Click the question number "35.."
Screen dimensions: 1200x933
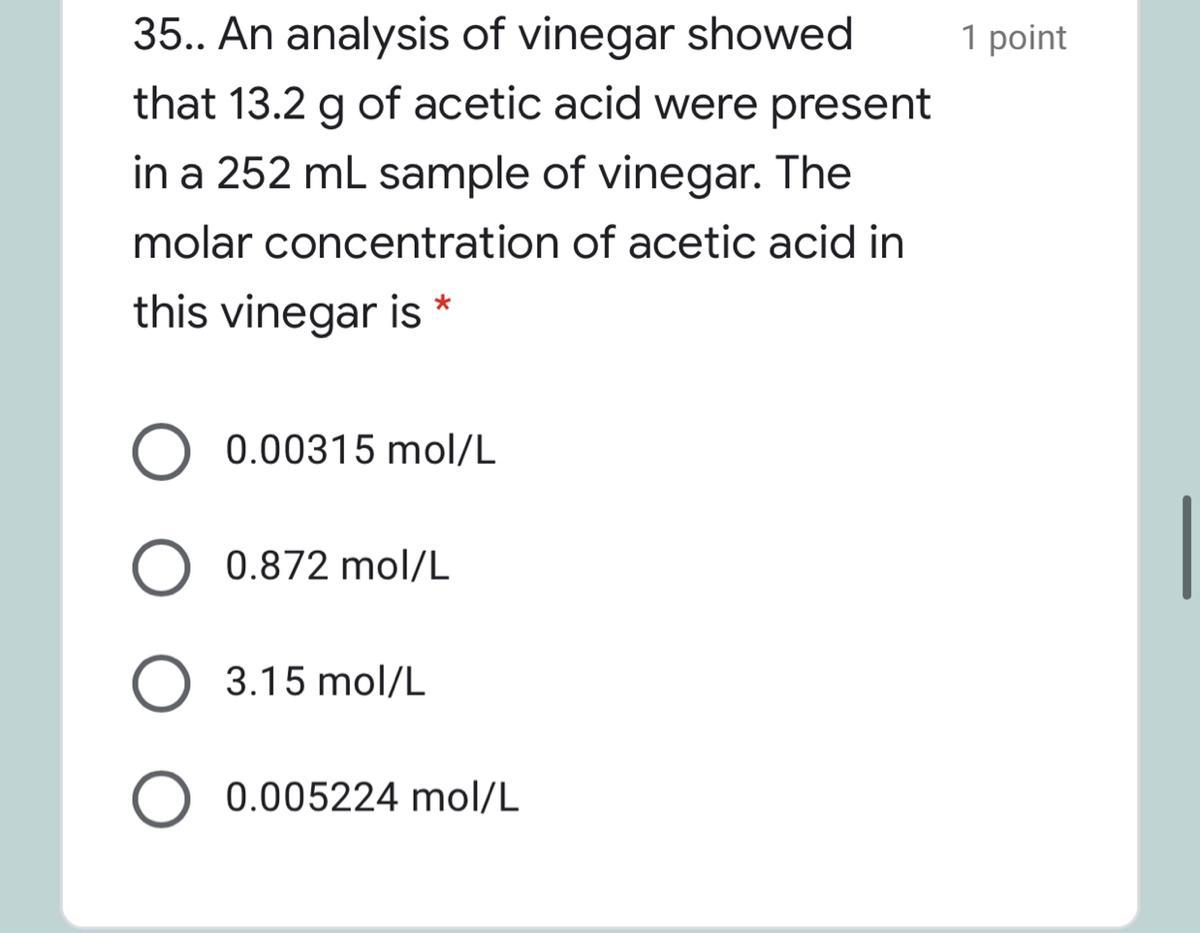pyautogui.click(x=170, y=35)
